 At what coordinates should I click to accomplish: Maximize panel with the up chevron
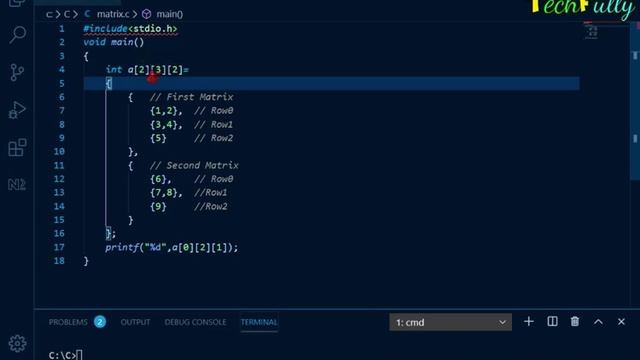[x=598, y=322]
